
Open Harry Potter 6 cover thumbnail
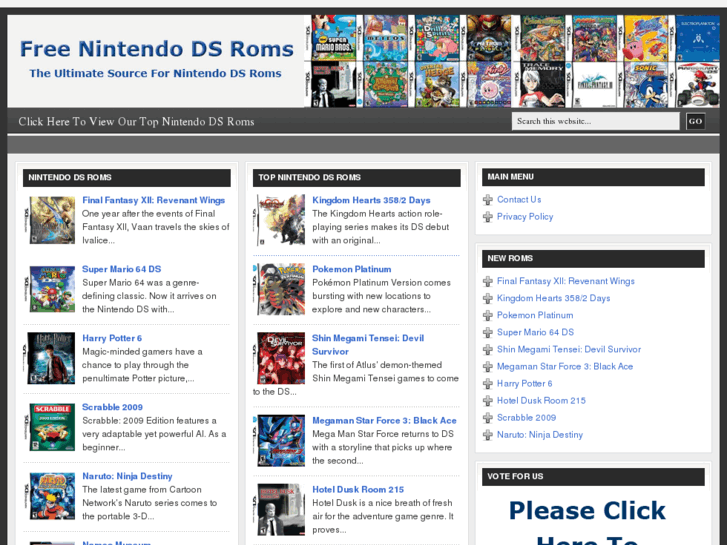coord(50,358)
